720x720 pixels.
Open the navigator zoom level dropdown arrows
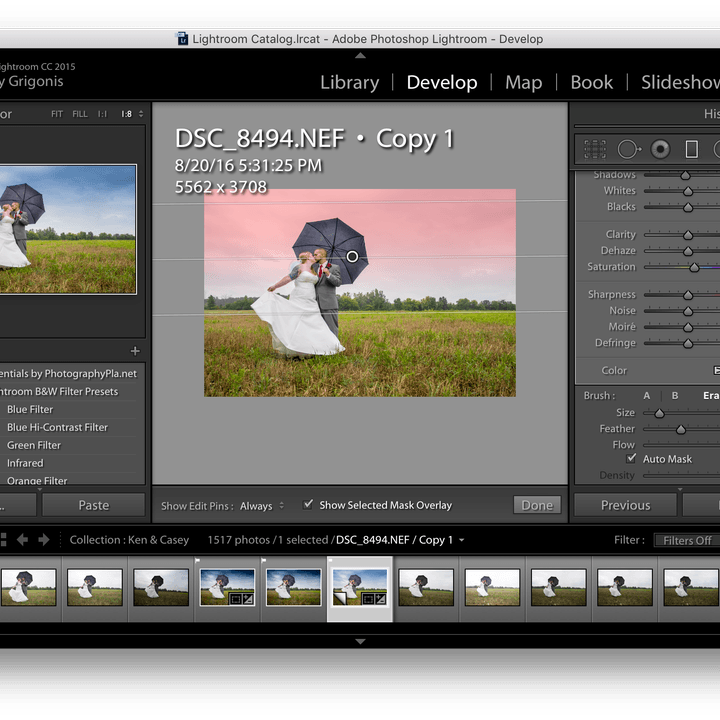(141, 114)
